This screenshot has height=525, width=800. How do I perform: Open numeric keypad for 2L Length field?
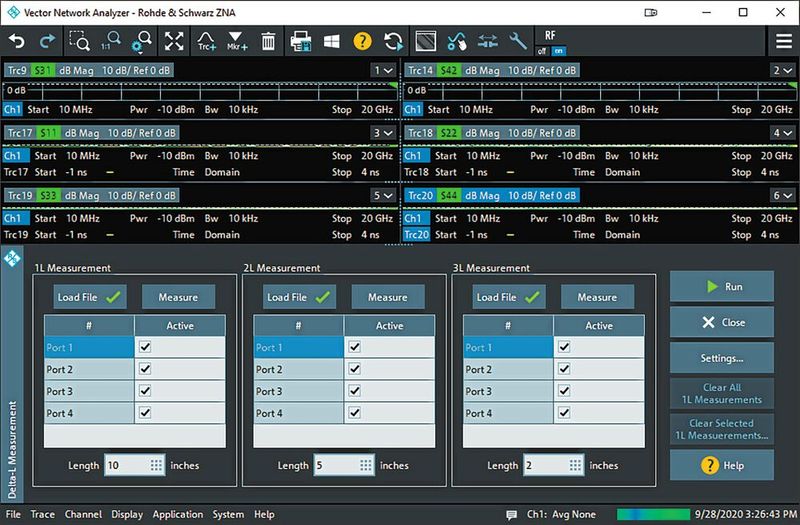tap(366, 465)
